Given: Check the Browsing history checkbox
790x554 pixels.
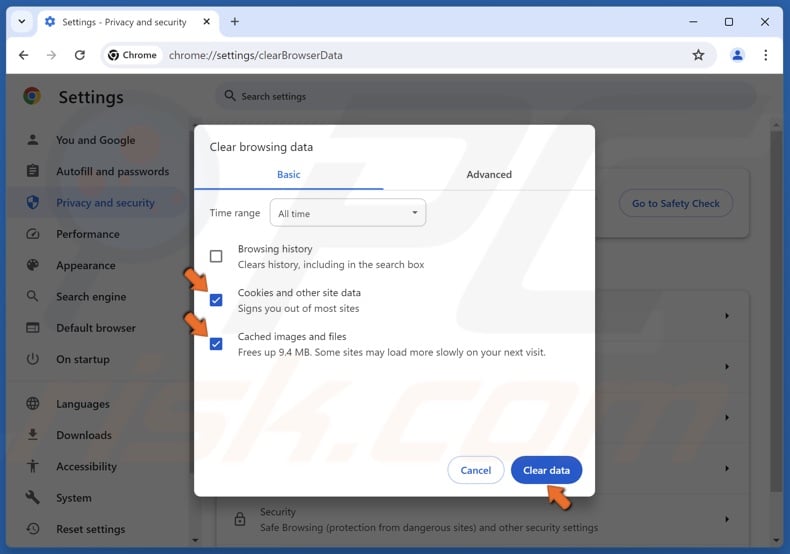Looking at the screenshot, I should click(216, 256).
